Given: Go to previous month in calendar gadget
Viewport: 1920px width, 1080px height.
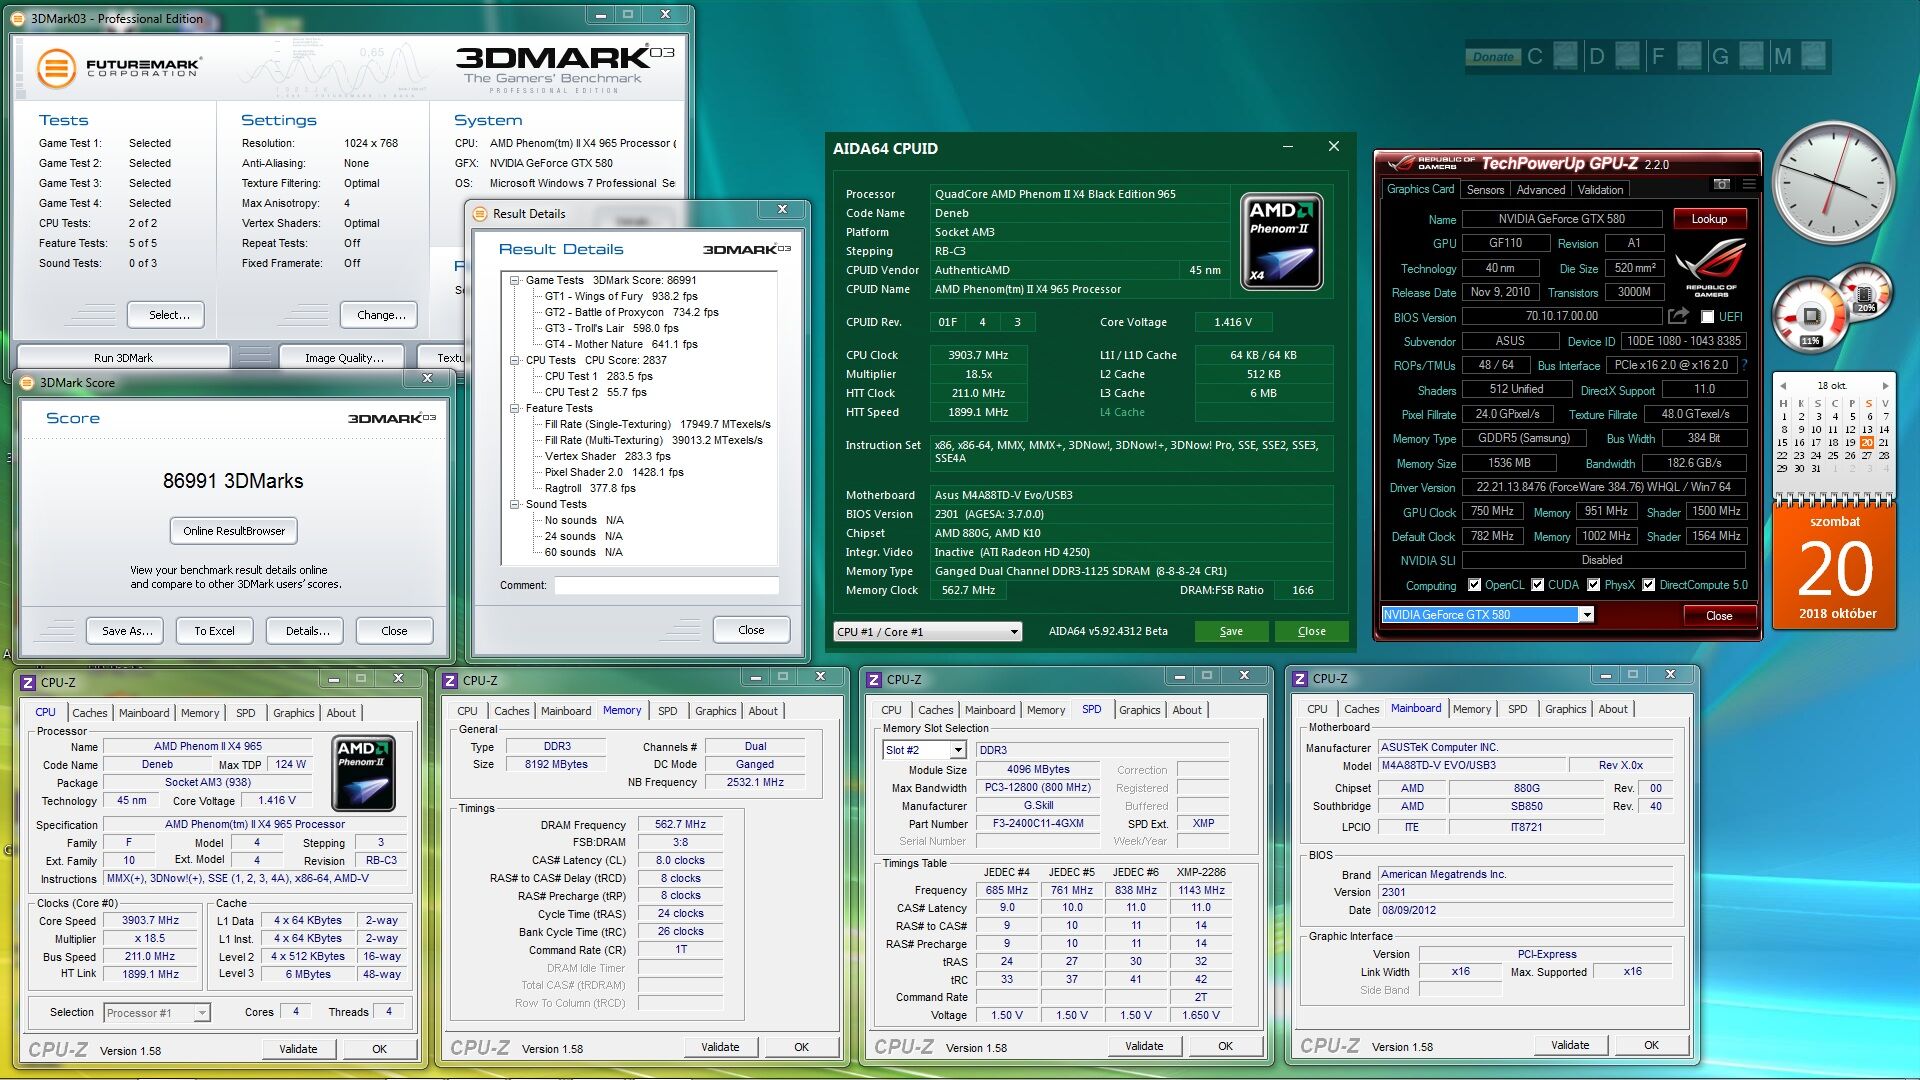Looking at the screenshot, I should click(x=1784, y=385).
